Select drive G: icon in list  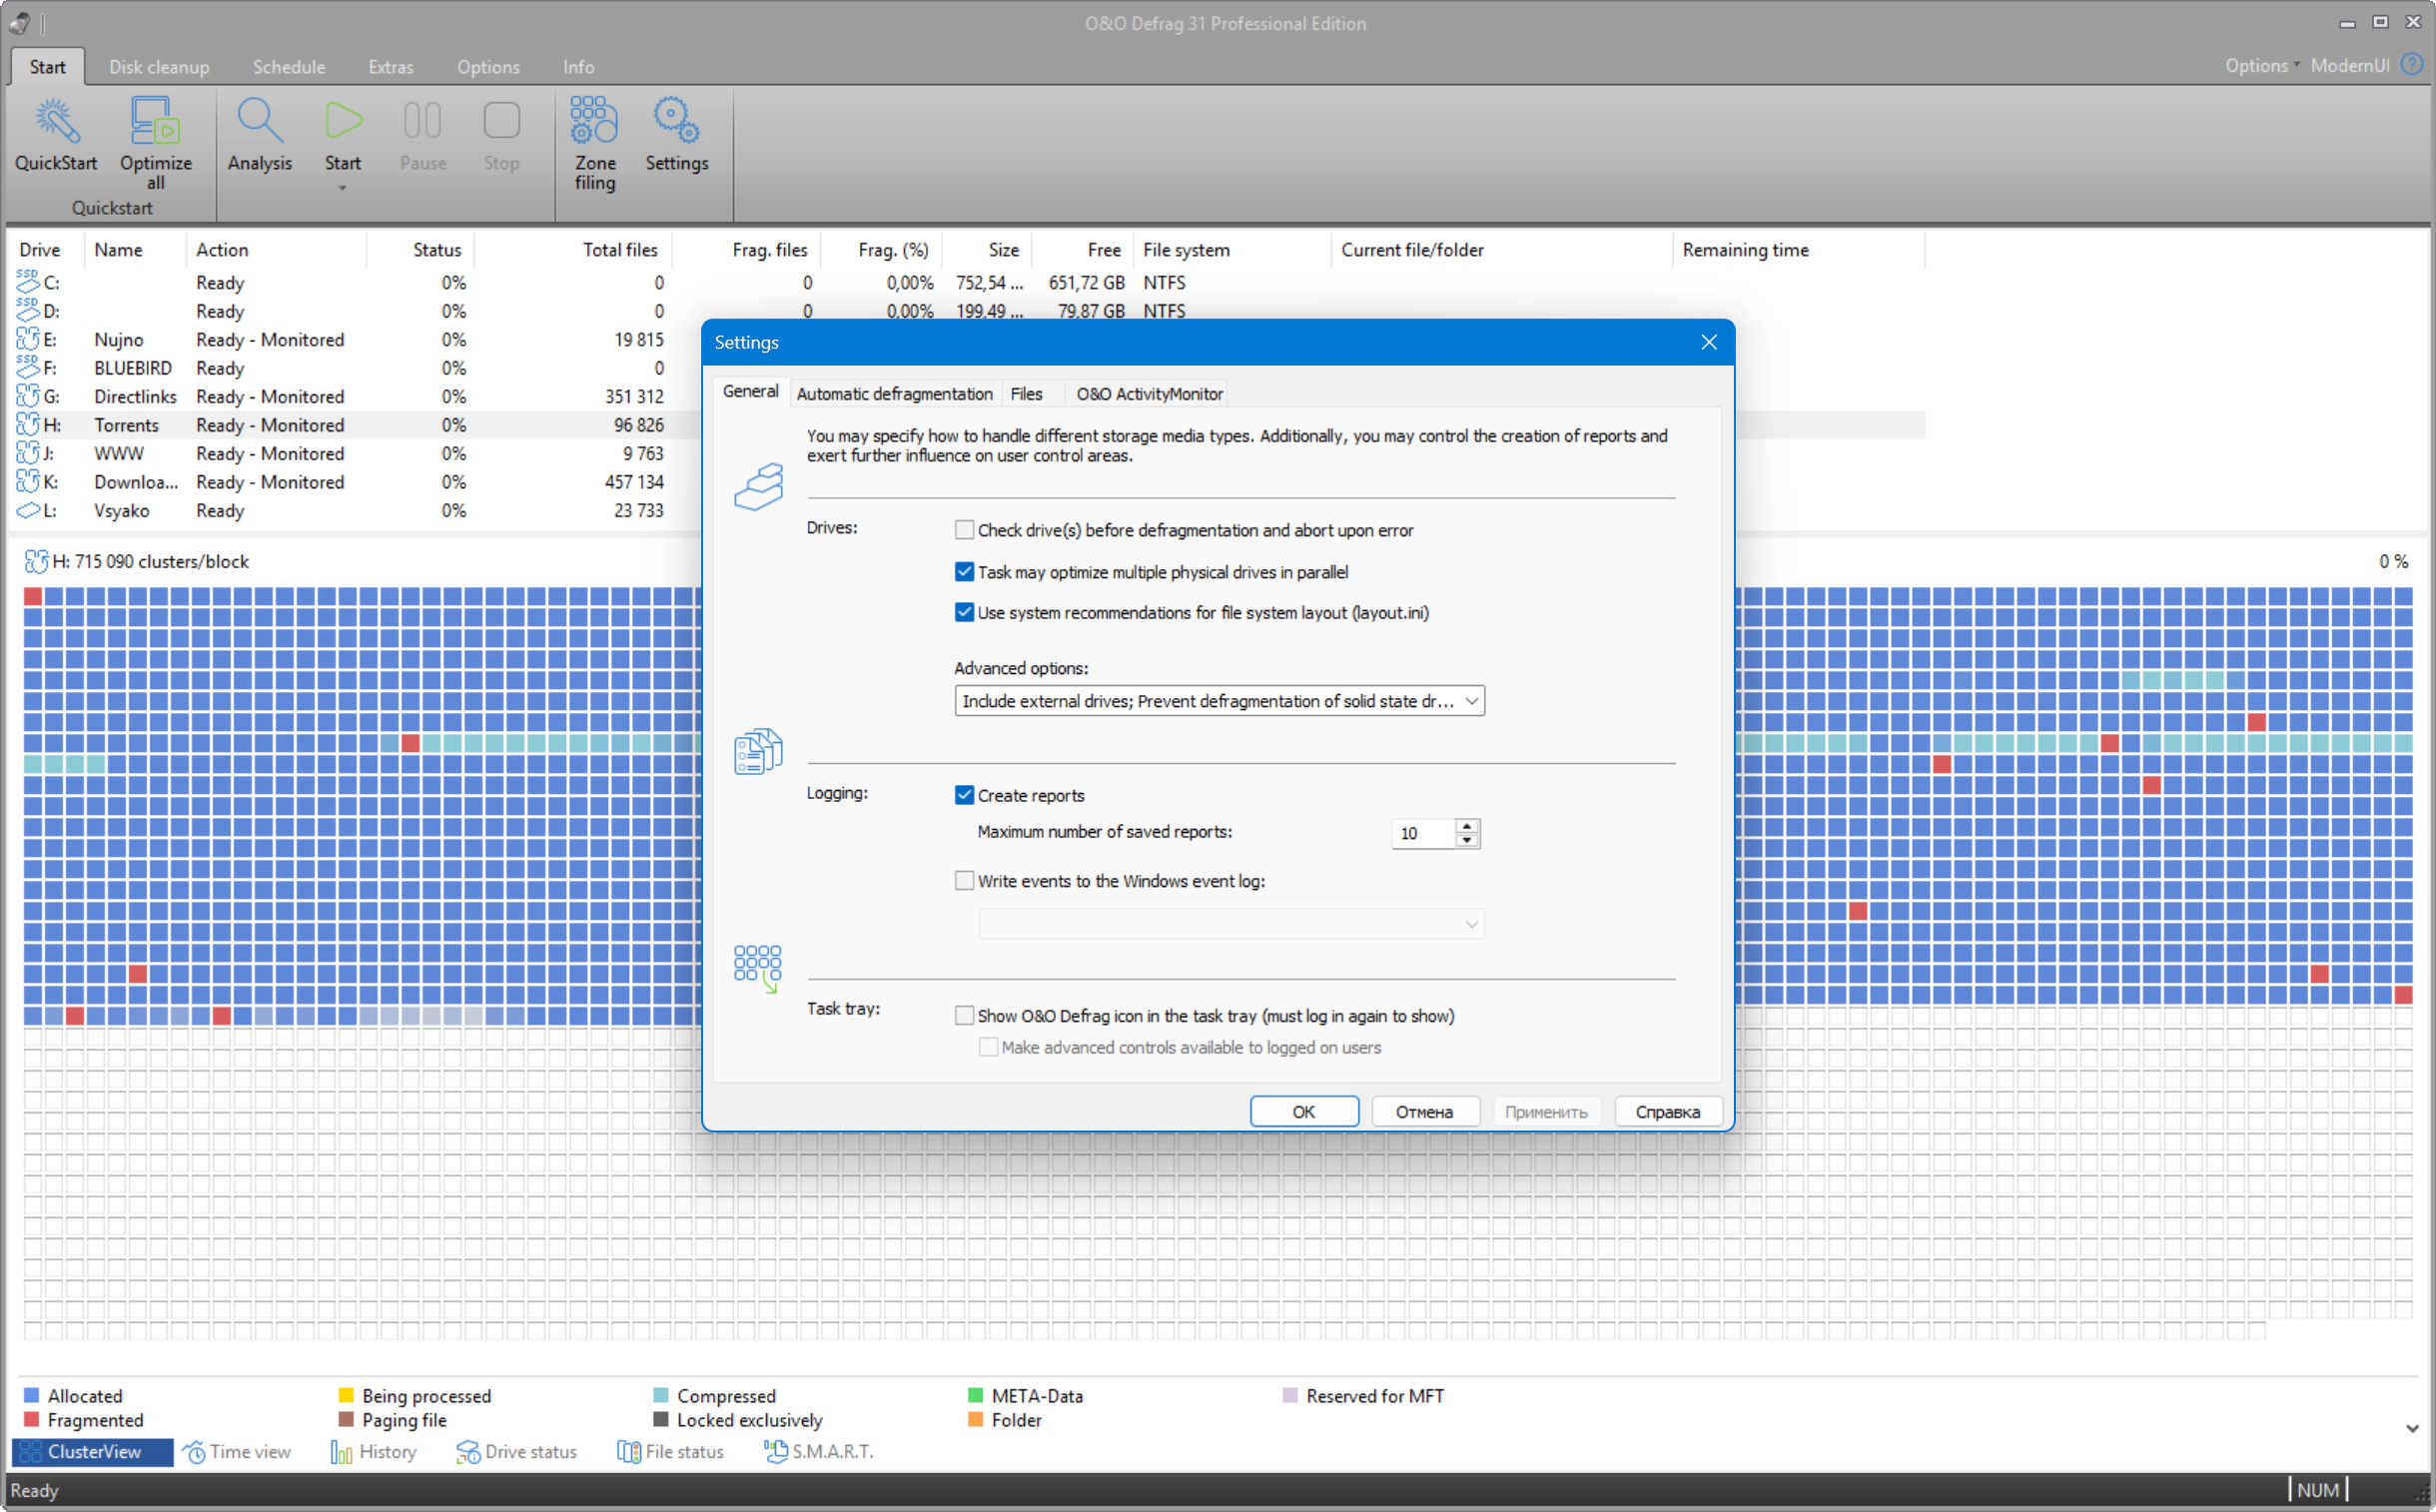27,396
